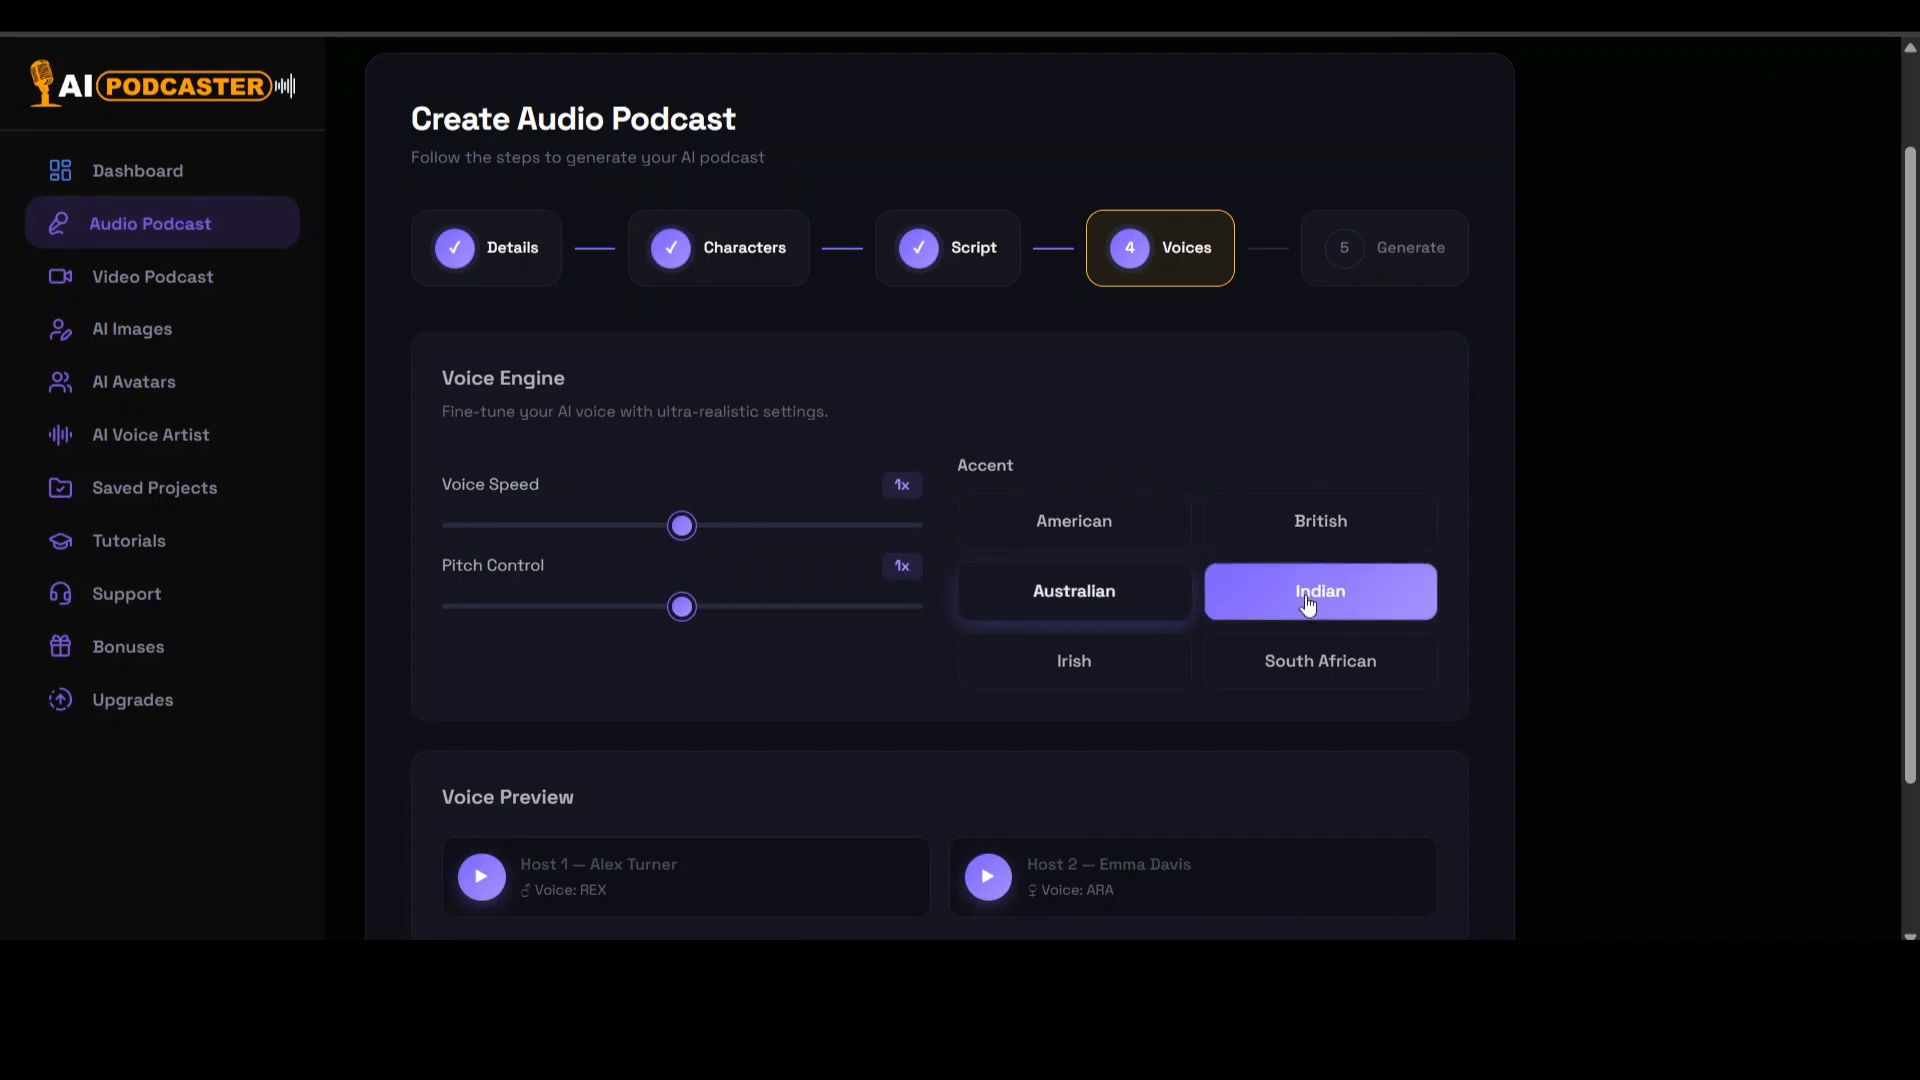The height and width of the screenshot is (1080, 1920).
Task: Go back to the Details step
Action: (486, 248)
